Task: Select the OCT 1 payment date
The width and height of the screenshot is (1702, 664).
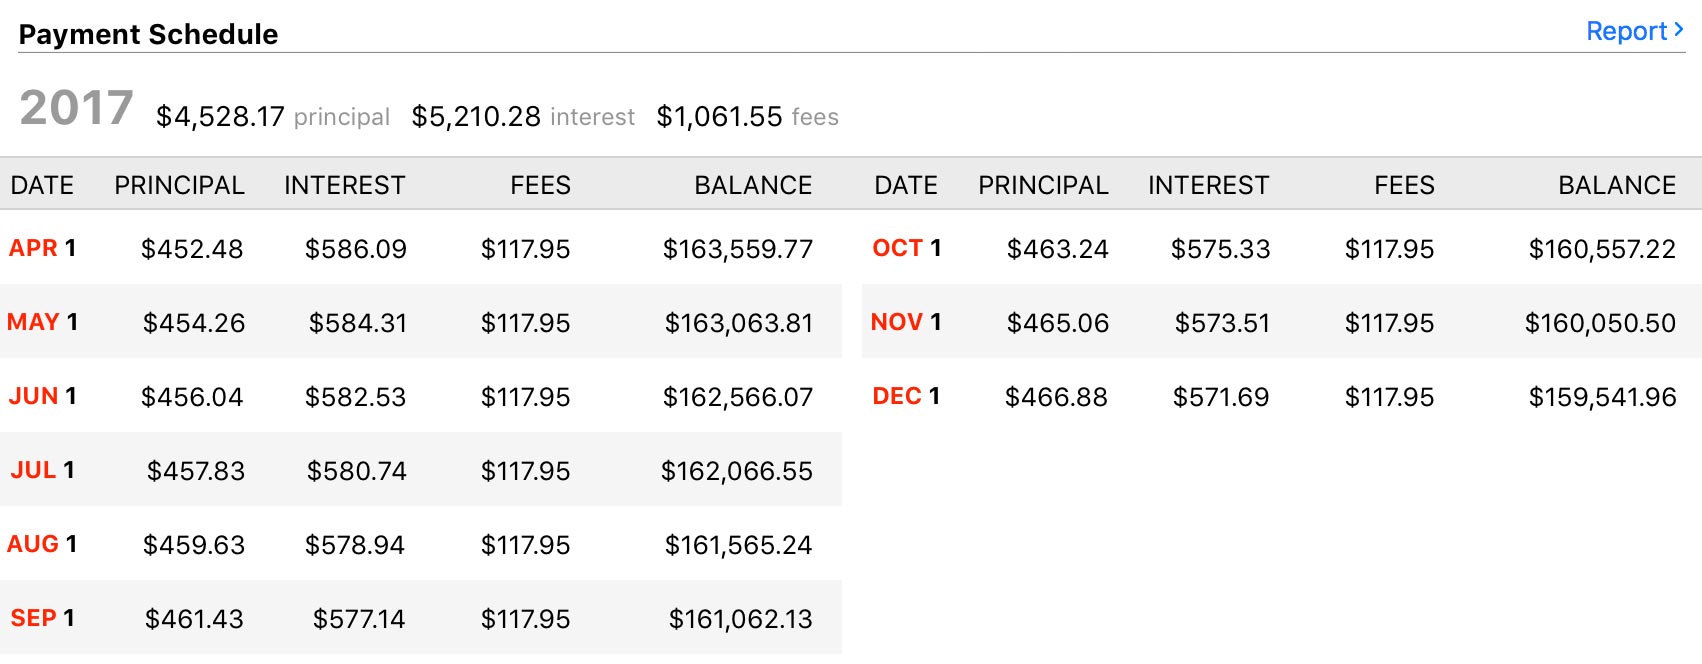Action: point(906,248)
